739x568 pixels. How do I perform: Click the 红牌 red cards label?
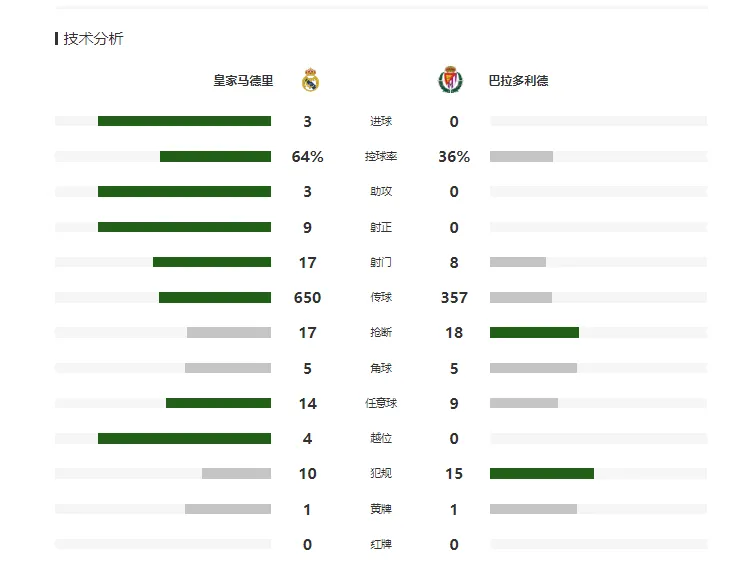pyautogui.click(x=381, y=544)
